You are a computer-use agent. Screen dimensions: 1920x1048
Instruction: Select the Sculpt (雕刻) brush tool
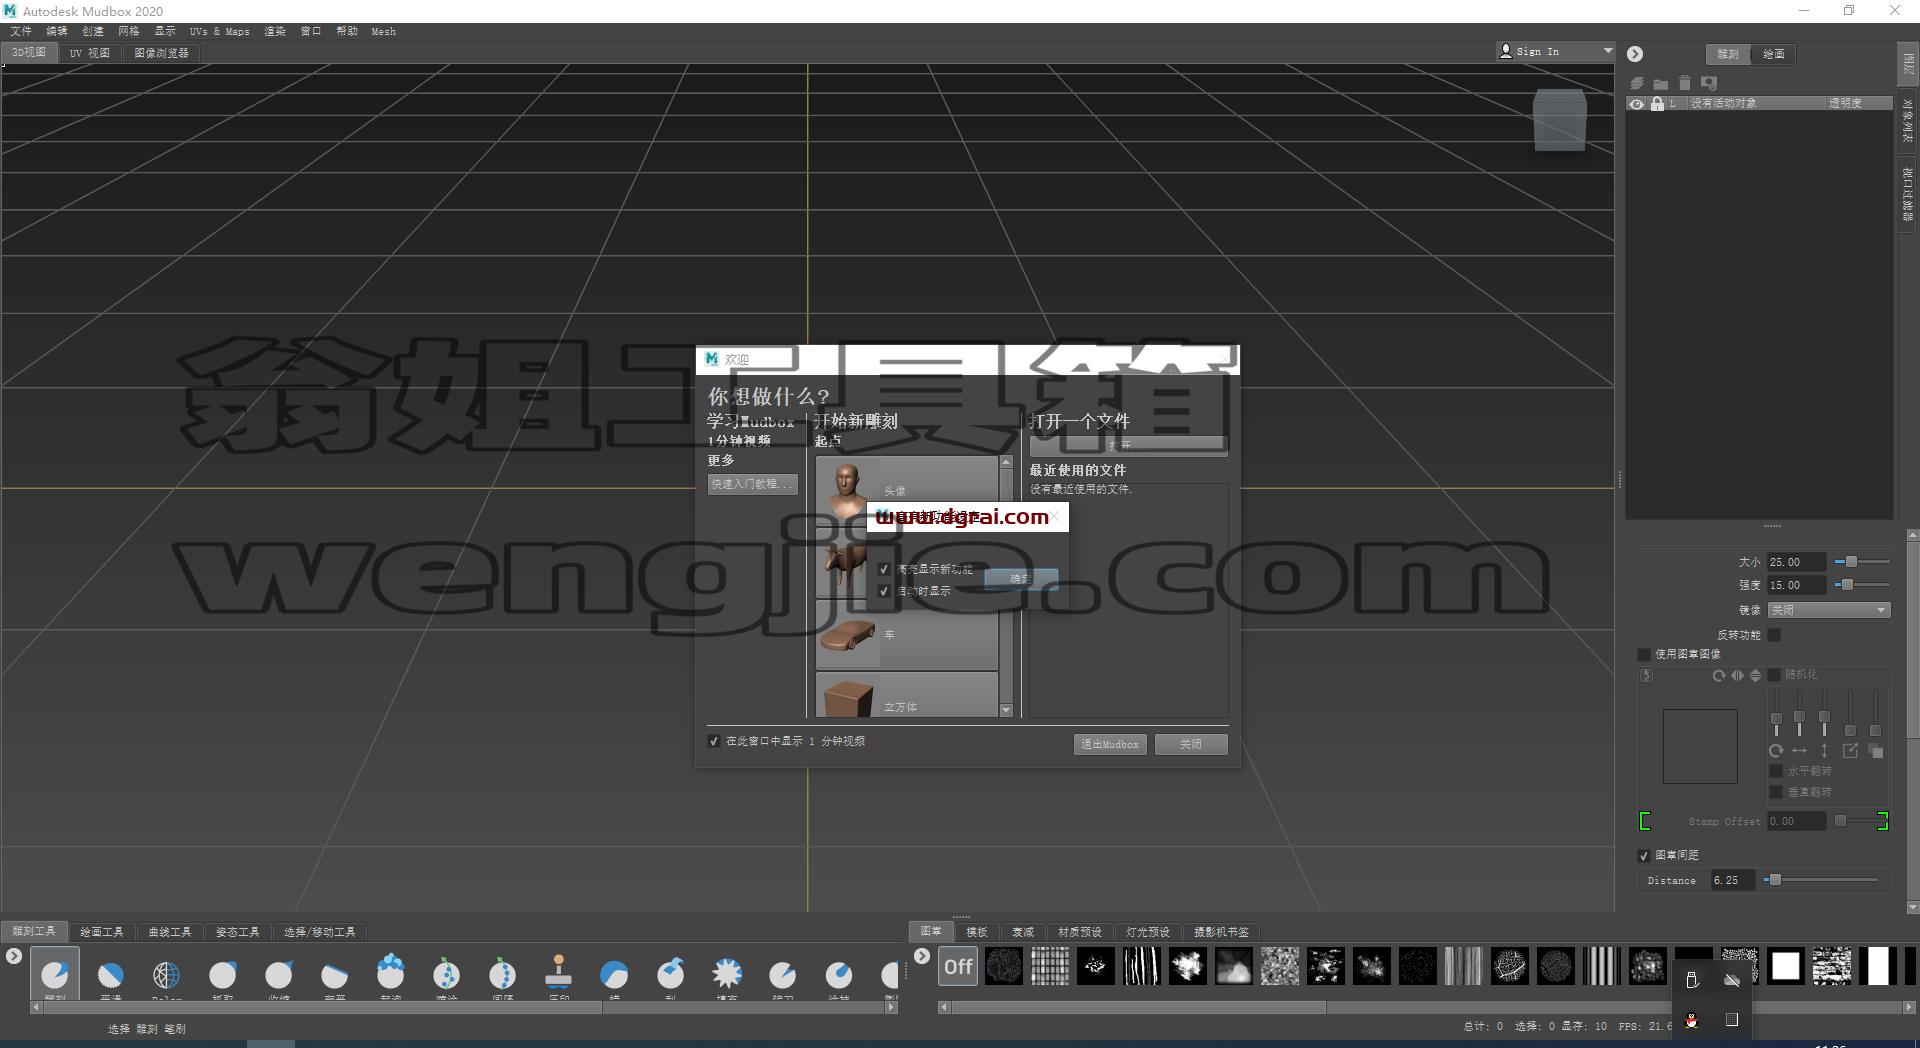click(55, 974)
